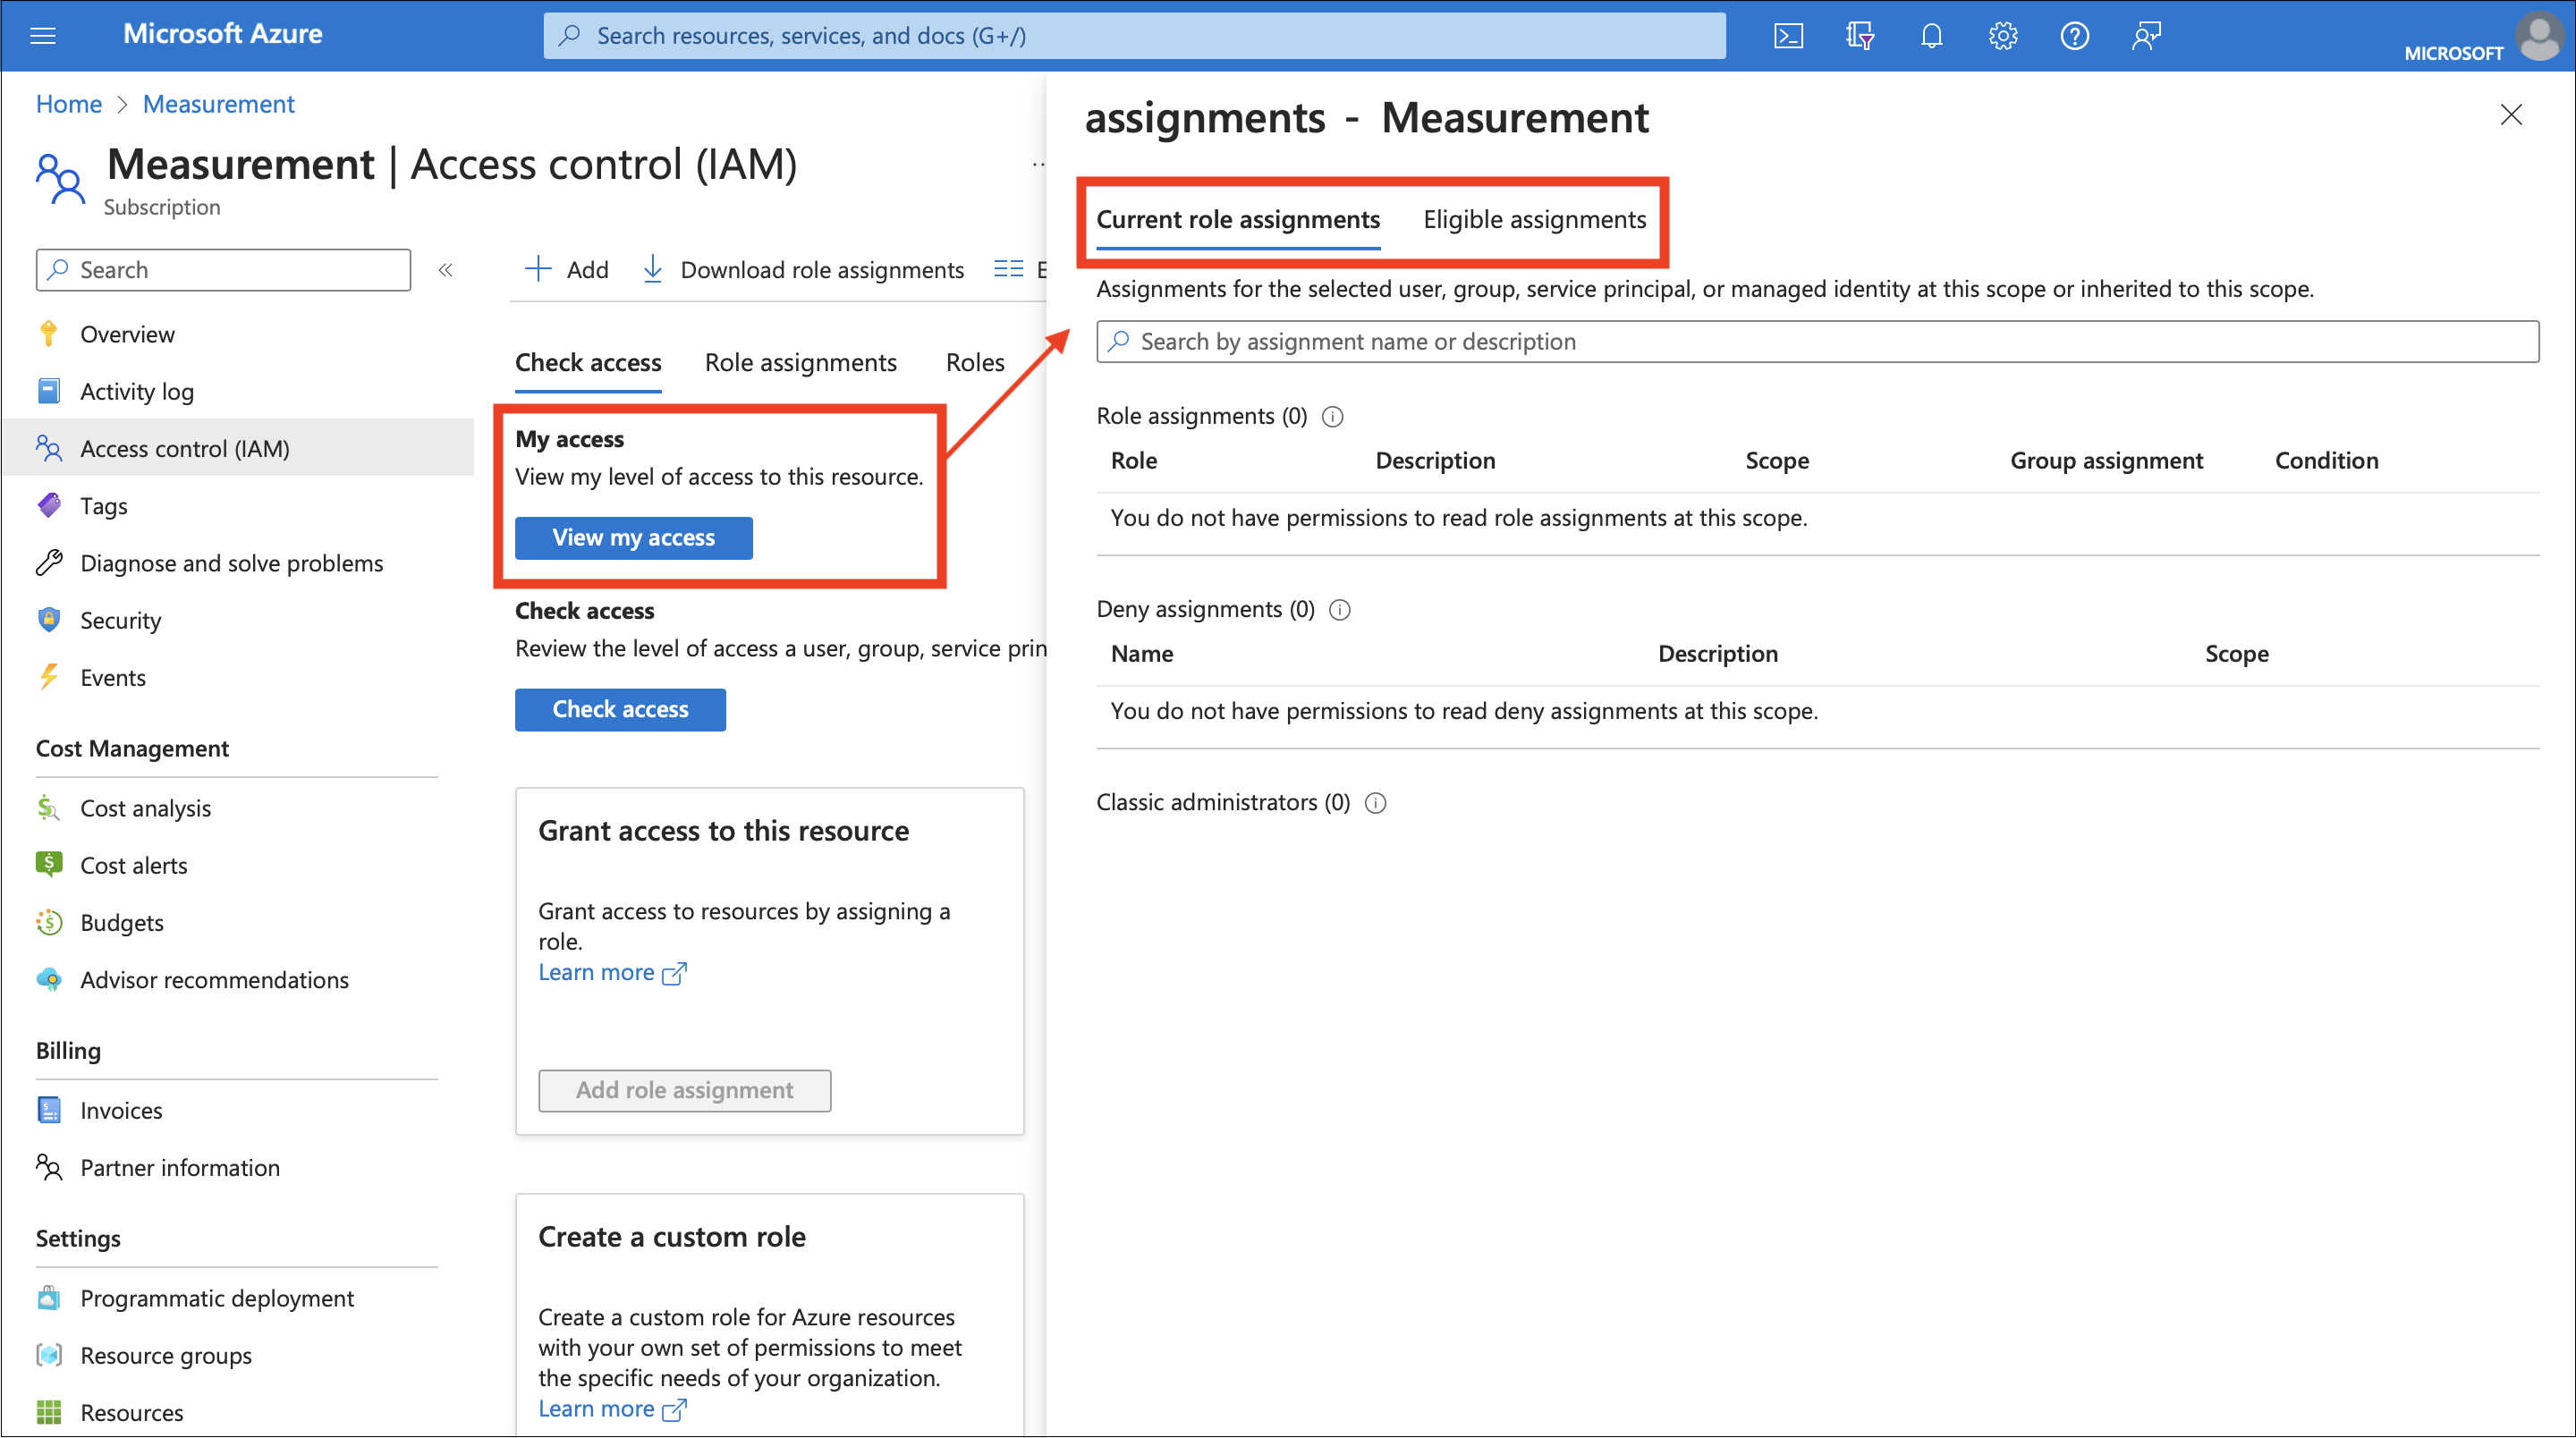Click the View my access button
The width and height of the screenshot is (2576, 1438).
[x=631, y=537]
